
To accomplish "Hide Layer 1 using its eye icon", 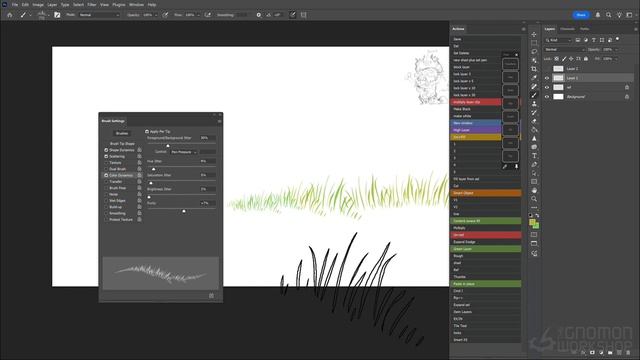I will pos(547,78).
